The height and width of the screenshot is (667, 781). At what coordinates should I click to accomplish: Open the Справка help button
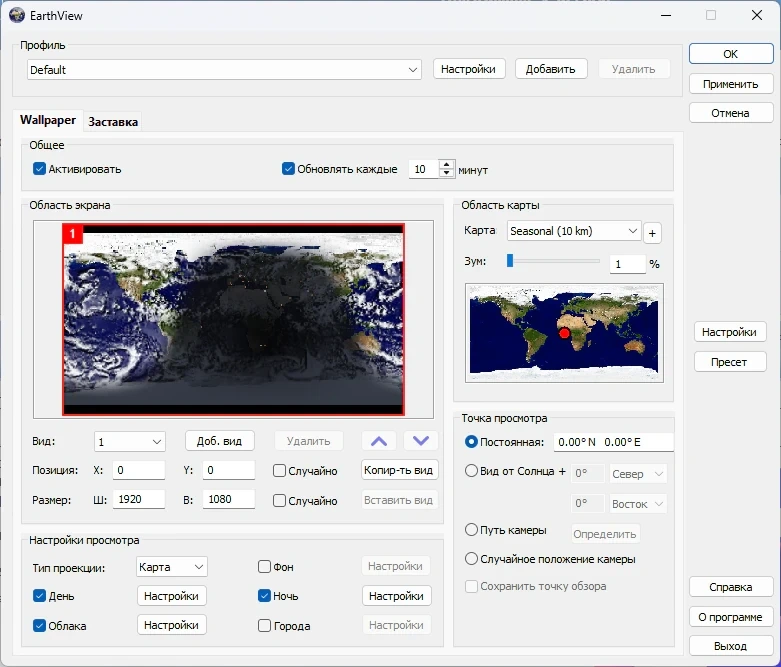(731, 587)
